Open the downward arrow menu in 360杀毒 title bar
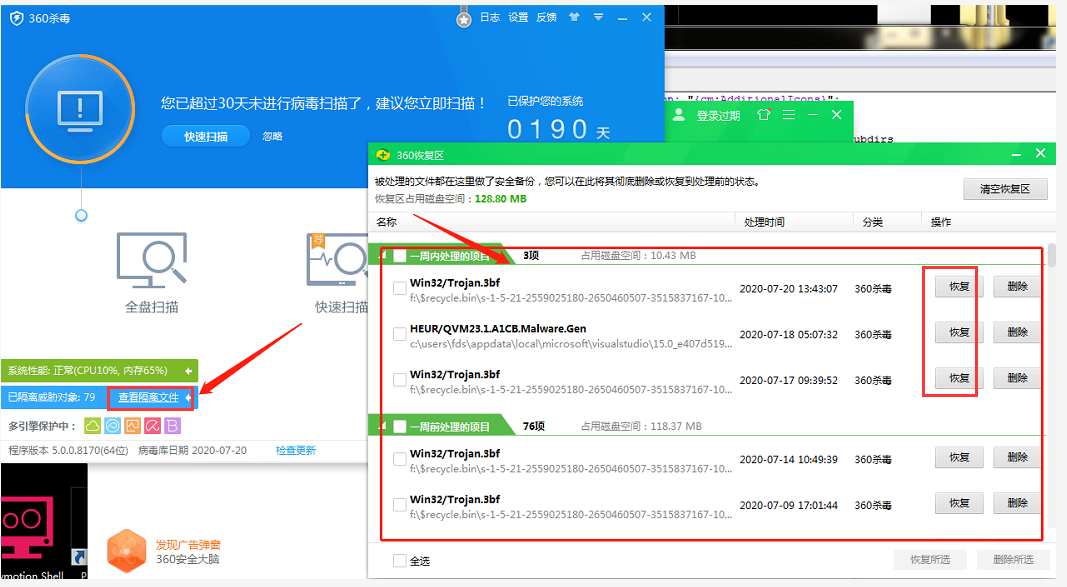1067x587 pixels. pos(598,18)
